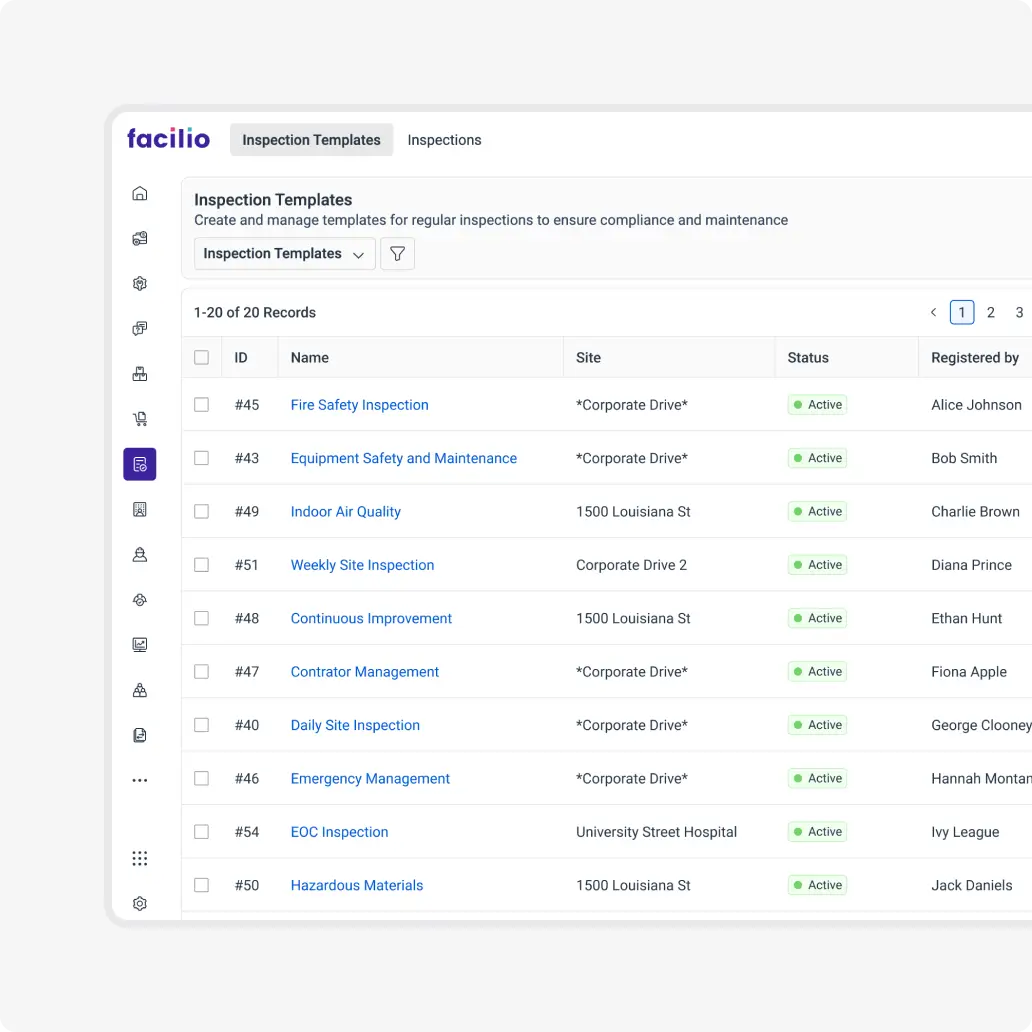This screenshot has width=1032, height=1032.
Task: Open the procurement cart icon in the sidebar
Action: [x=140, y=418]
